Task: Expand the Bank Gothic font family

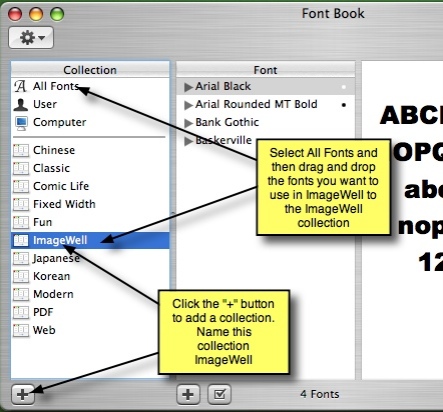Action: tap(188, 123)
